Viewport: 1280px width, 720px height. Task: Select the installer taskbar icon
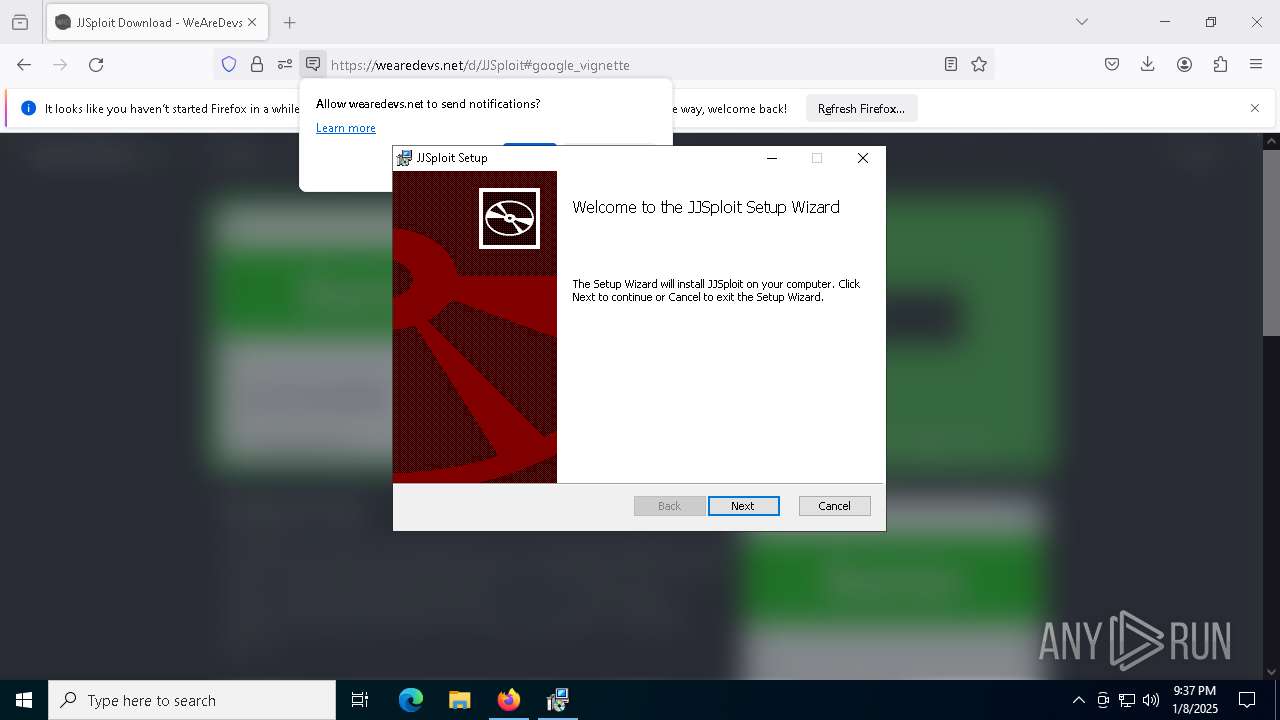coord(557,700)
